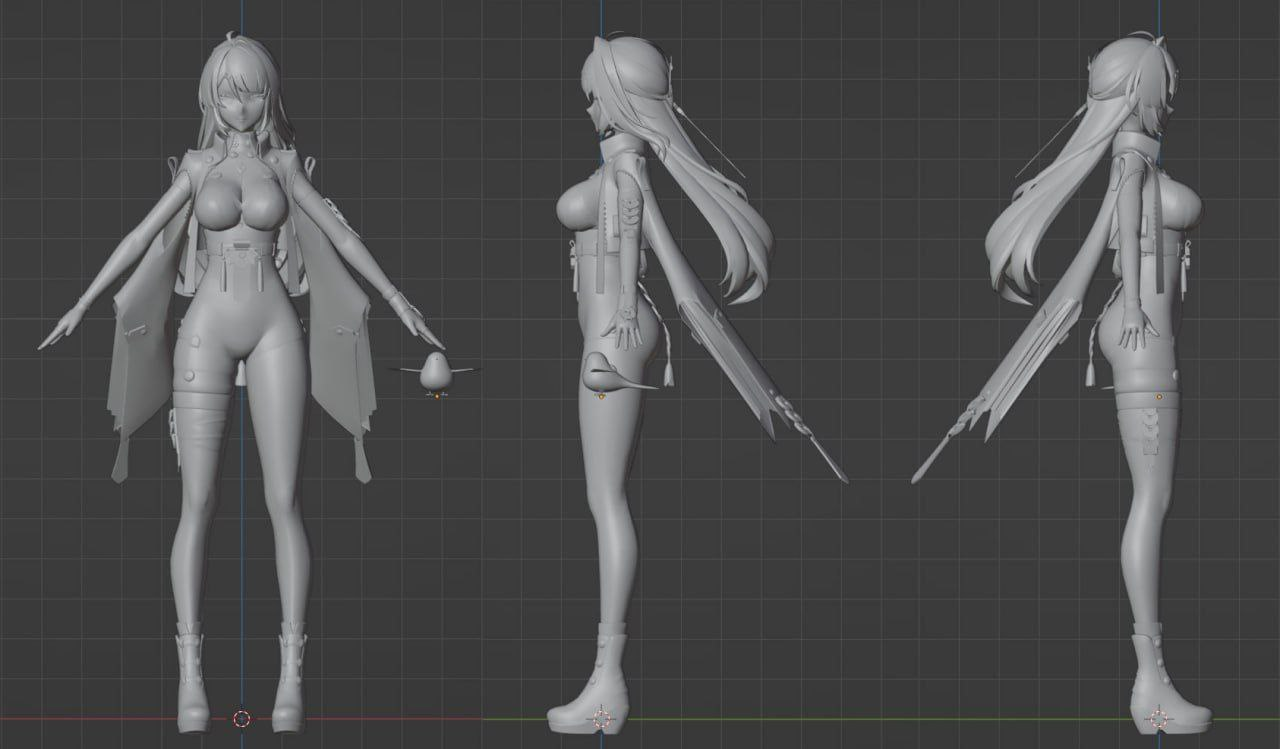Screen dimensions: 1280x749
Task: Click the 3D cursor at the middle view's boot
Action: click(x=601, y=718)
